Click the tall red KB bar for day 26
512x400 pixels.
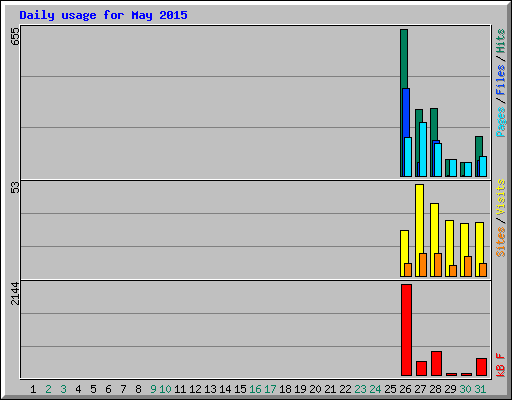click(x=406, y=330)
